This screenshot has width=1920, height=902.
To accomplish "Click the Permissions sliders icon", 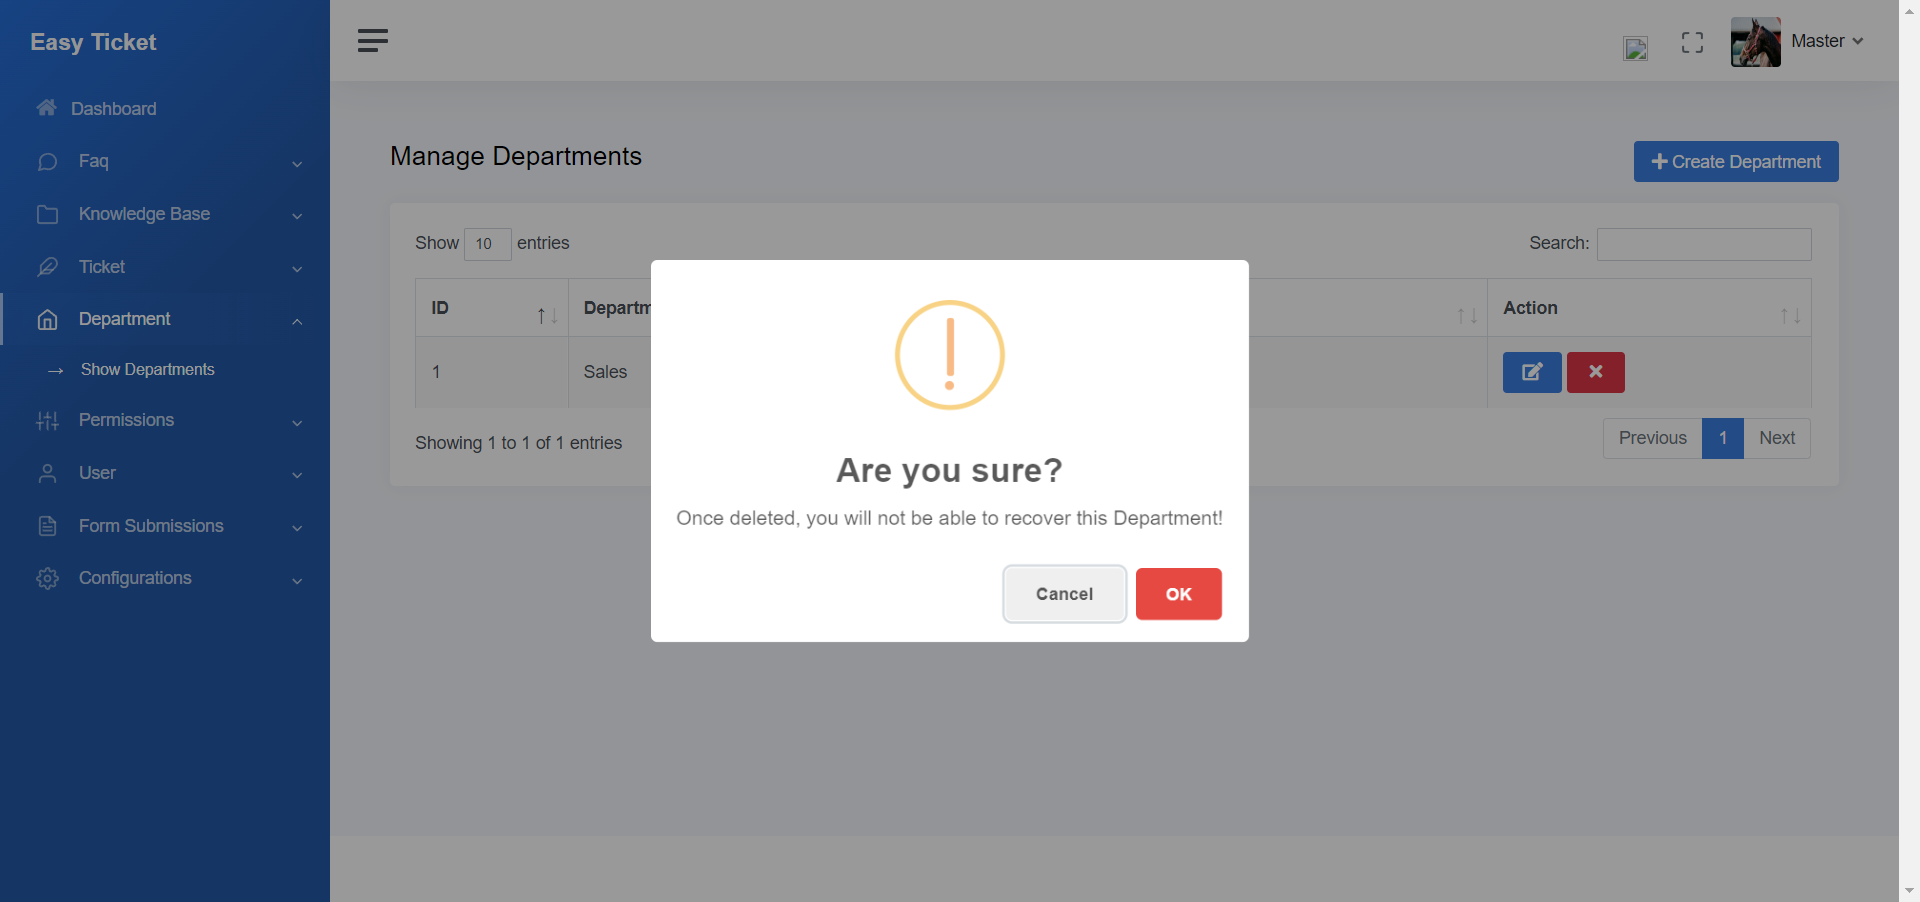I will [x=47, y=421].
